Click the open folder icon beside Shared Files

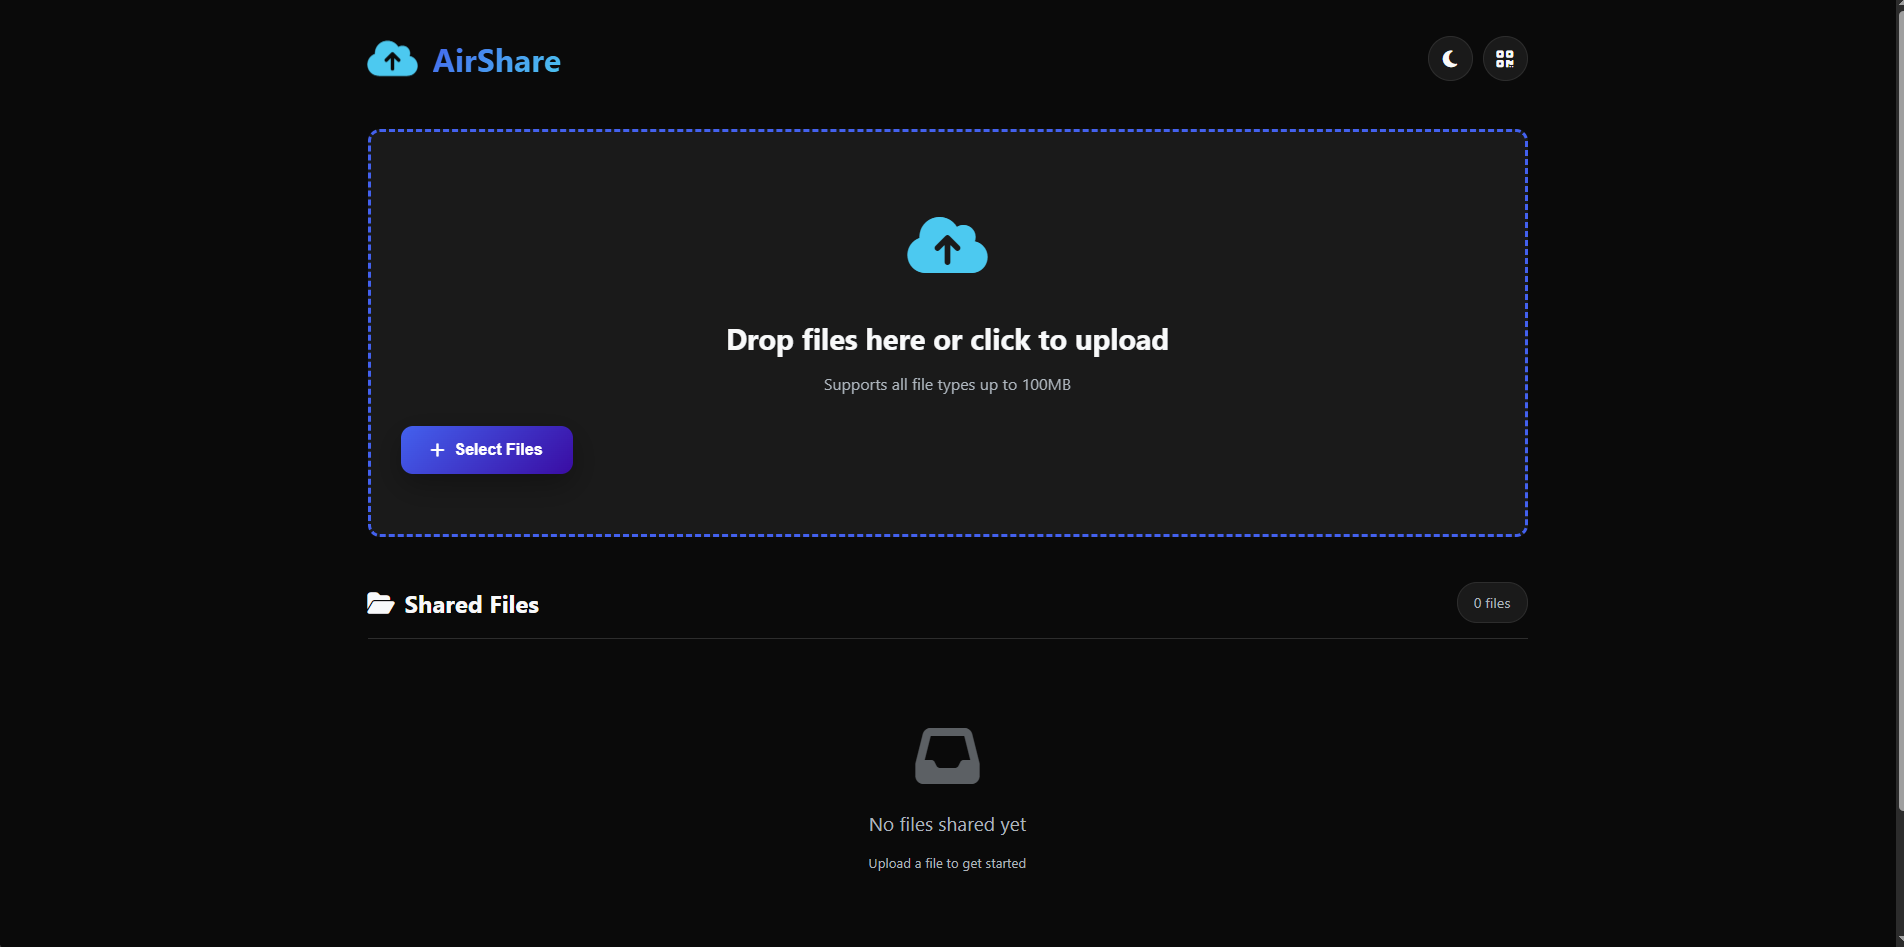[x=380, y=603]
